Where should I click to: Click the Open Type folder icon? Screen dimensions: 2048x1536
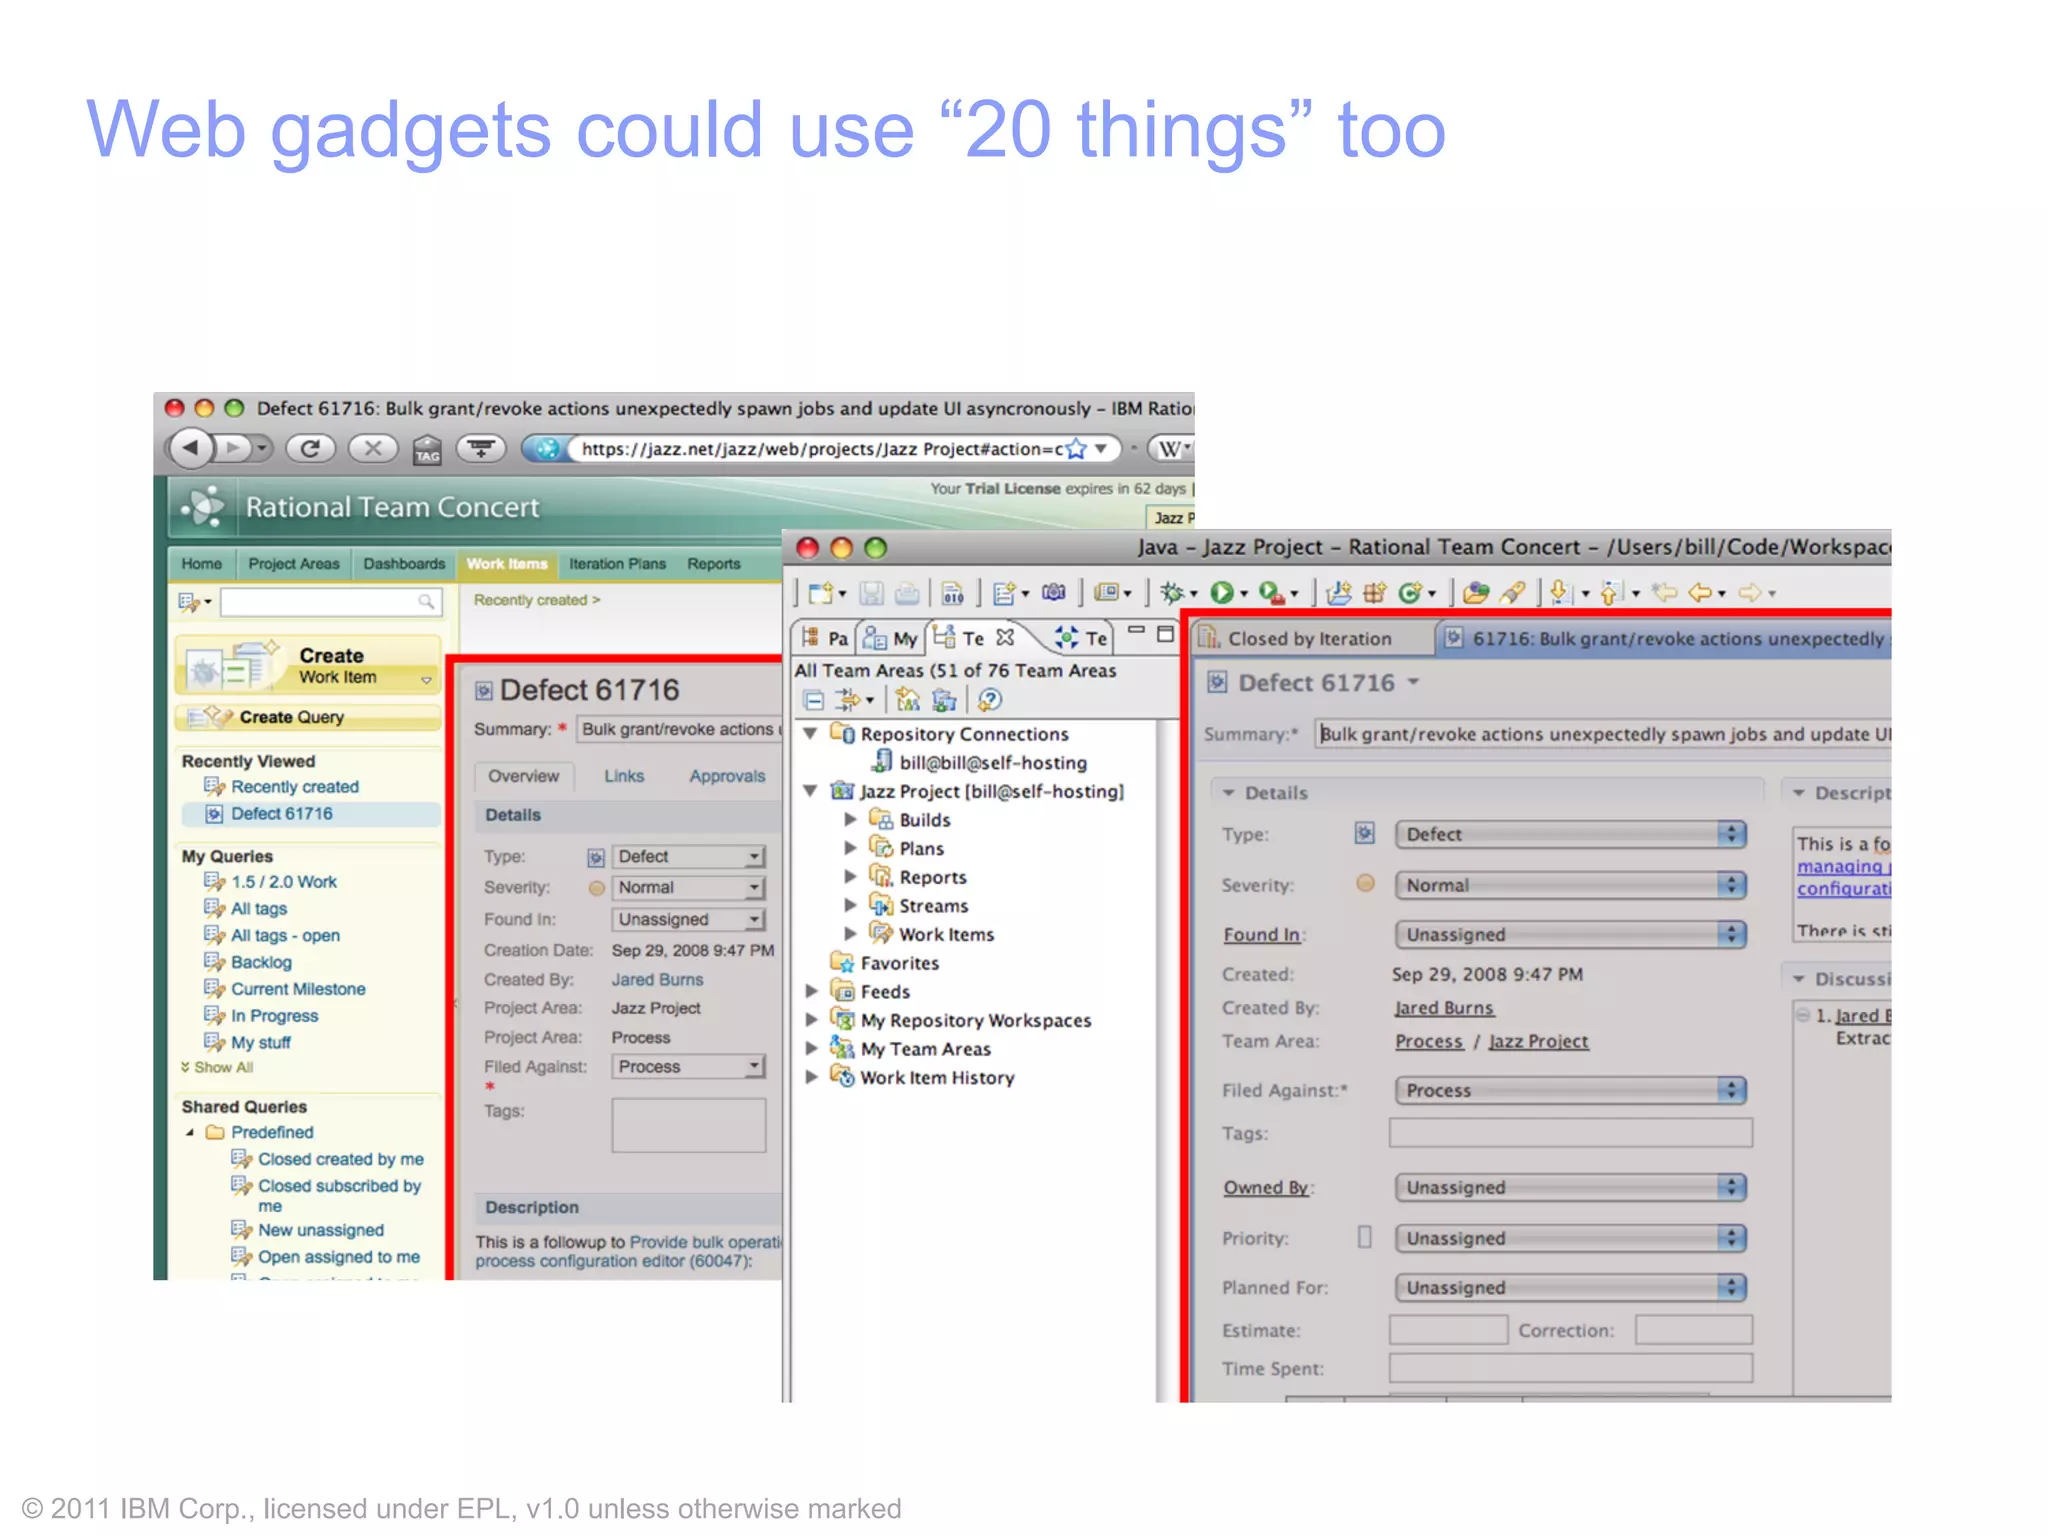click(1475, 593)
